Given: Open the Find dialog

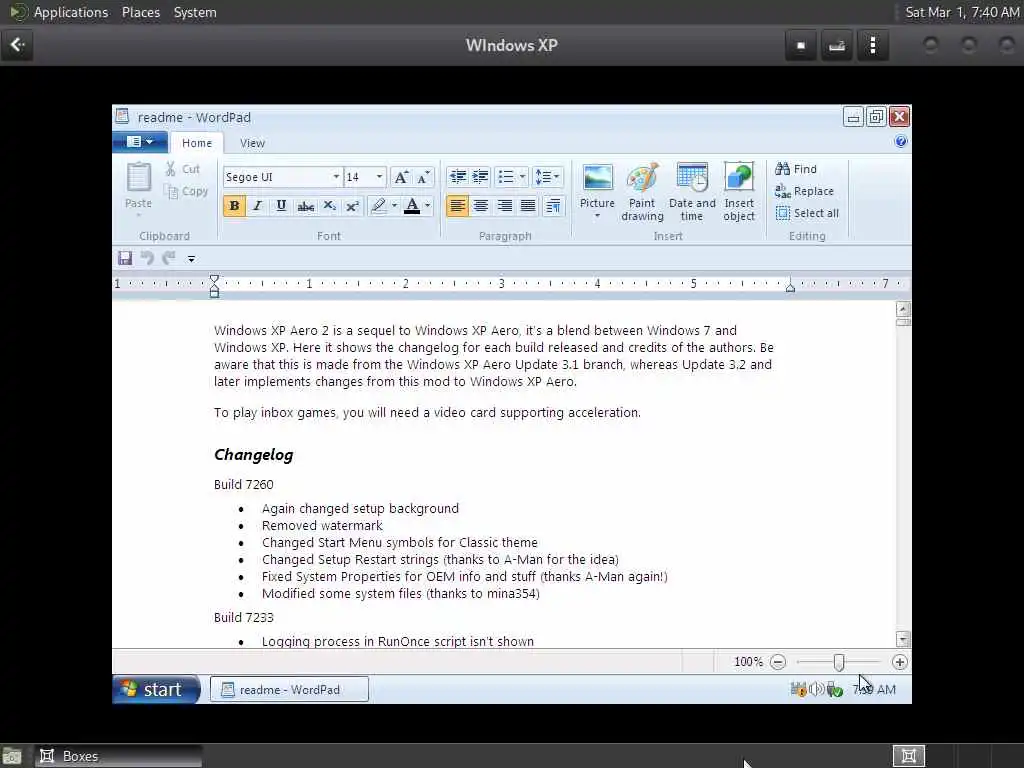Looking at the screenshot, I should (x=795, y=169).
